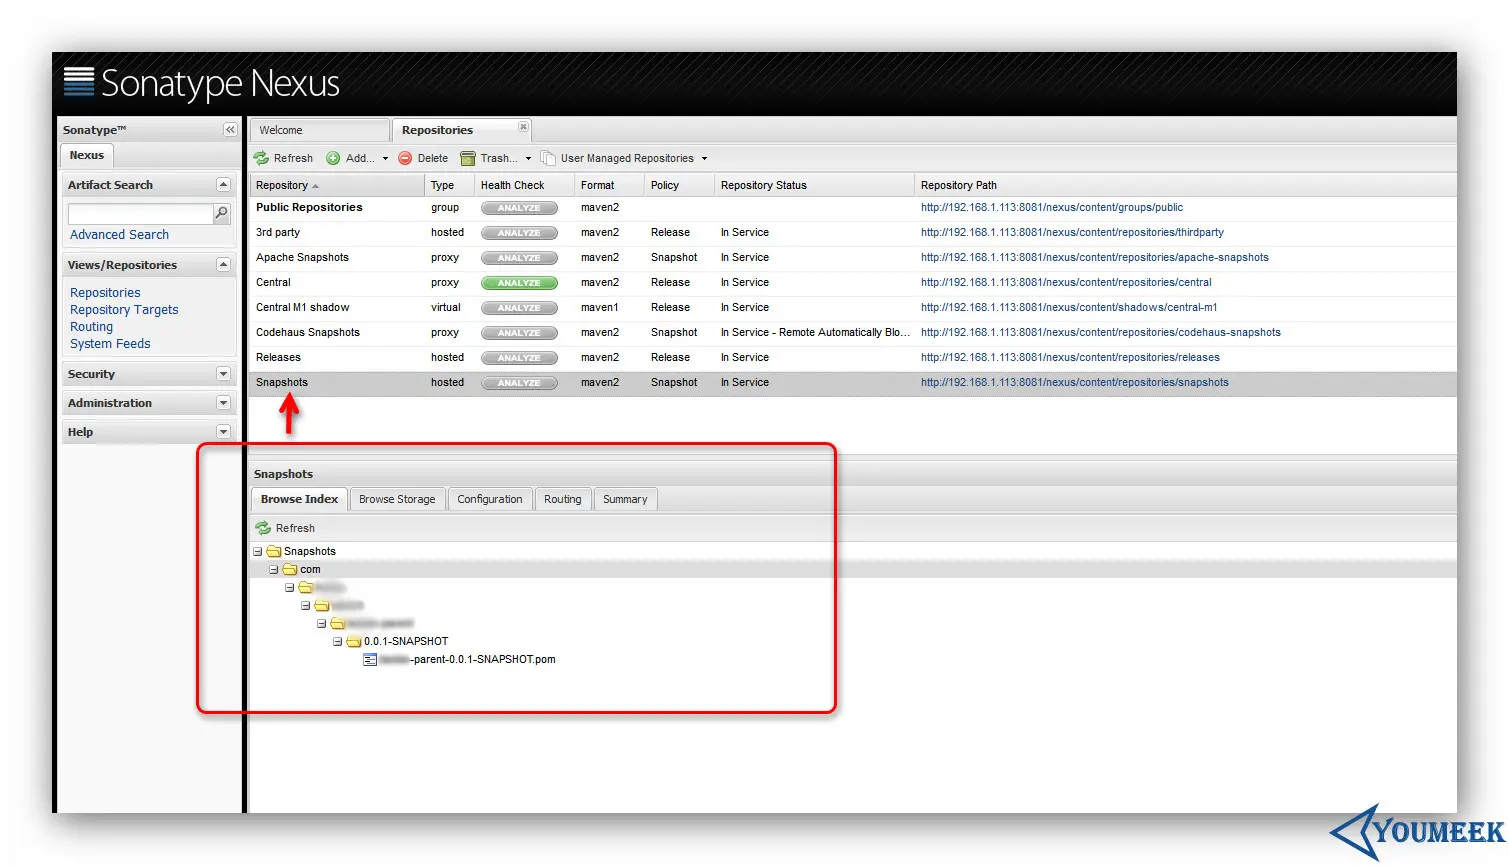Collapse the Views/Repositories section
The height and width of the screenshot is (865, 1509).
click(x=223, y=265)
